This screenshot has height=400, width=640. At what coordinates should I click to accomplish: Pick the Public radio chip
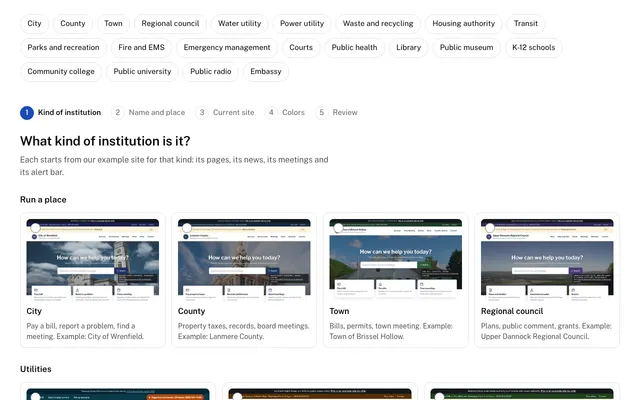(x=211, y=72)
